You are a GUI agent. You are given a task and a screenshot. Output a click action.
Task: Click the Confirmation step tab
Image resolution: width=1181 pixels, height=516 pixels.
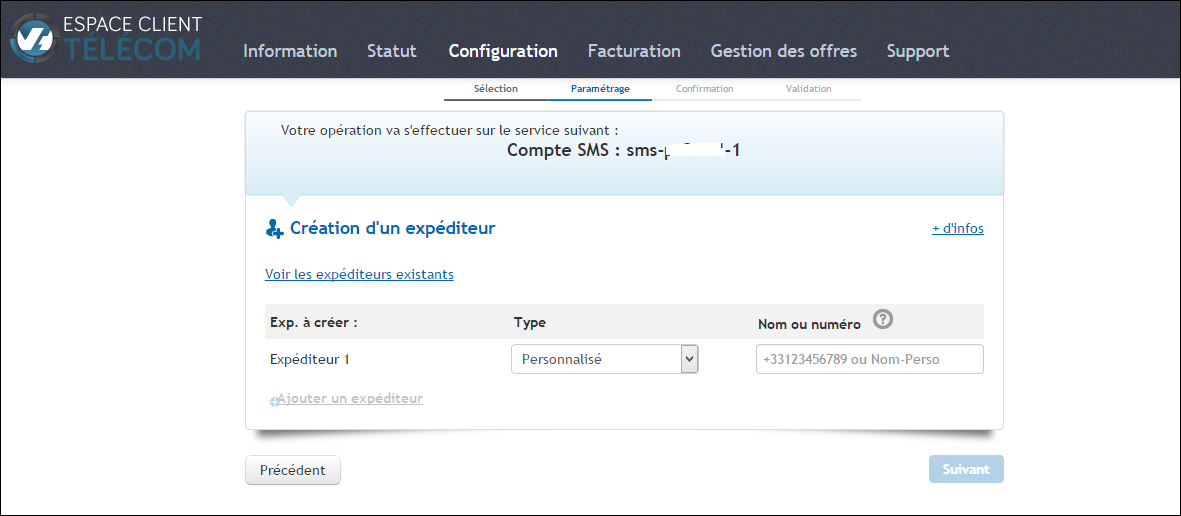coord(704,89)
